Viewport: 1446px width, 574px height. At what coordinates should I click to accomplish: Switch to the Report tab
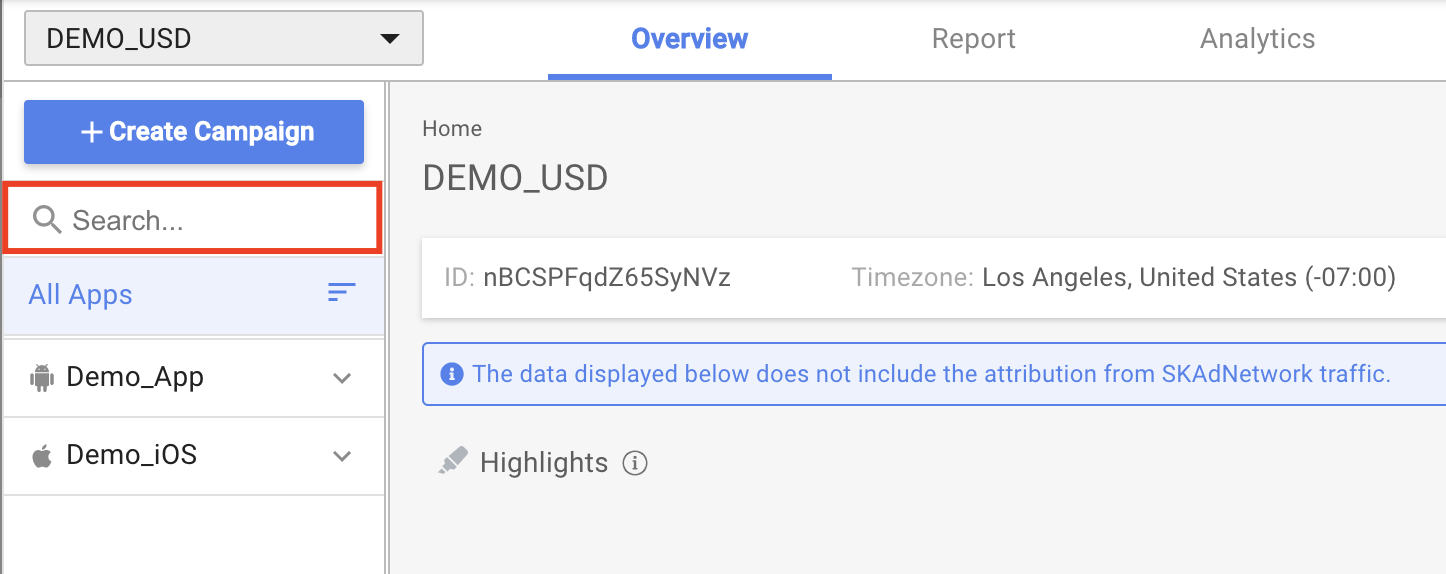coord(973,39)
